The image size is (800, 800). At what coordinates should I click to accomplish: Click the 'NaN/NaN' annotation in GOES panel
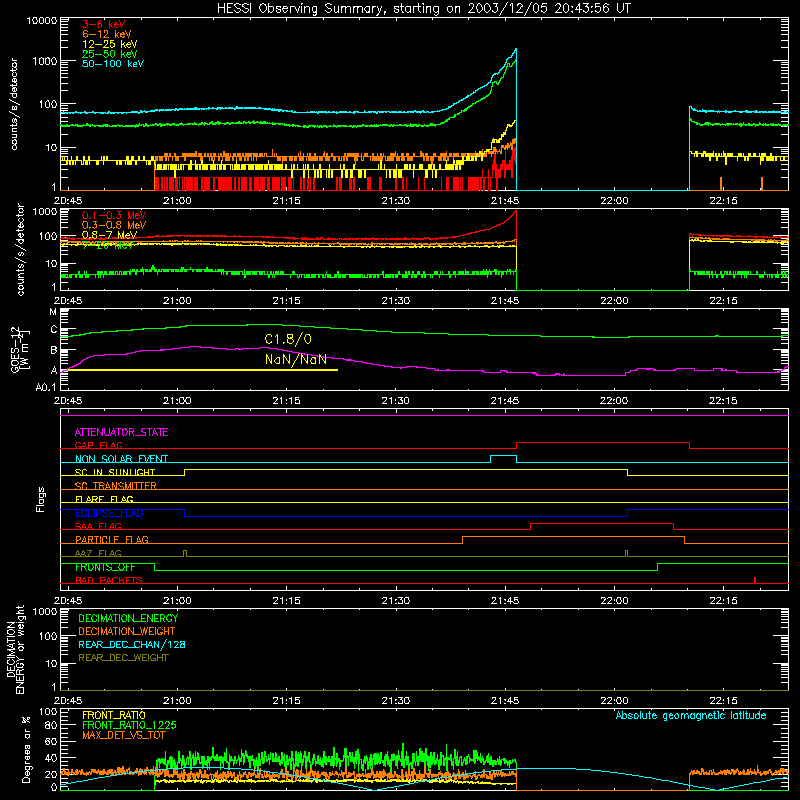(x=295, y=359)
